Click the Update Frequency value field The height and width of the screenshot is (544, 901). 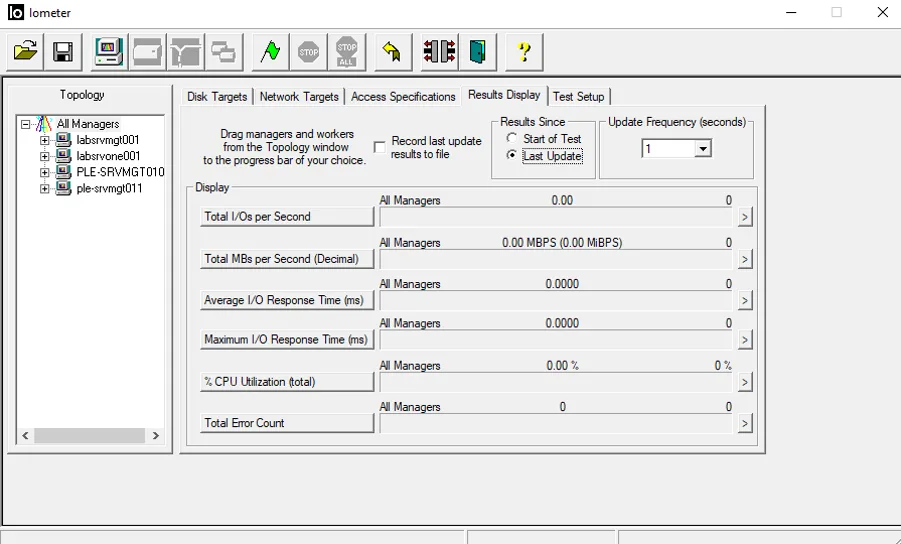[668, 149]
